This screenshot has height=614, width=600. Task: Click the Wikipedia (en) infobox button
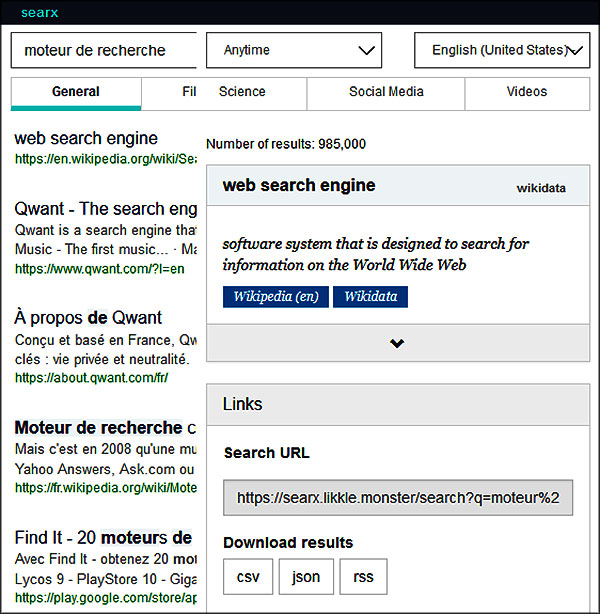(276, 297)
